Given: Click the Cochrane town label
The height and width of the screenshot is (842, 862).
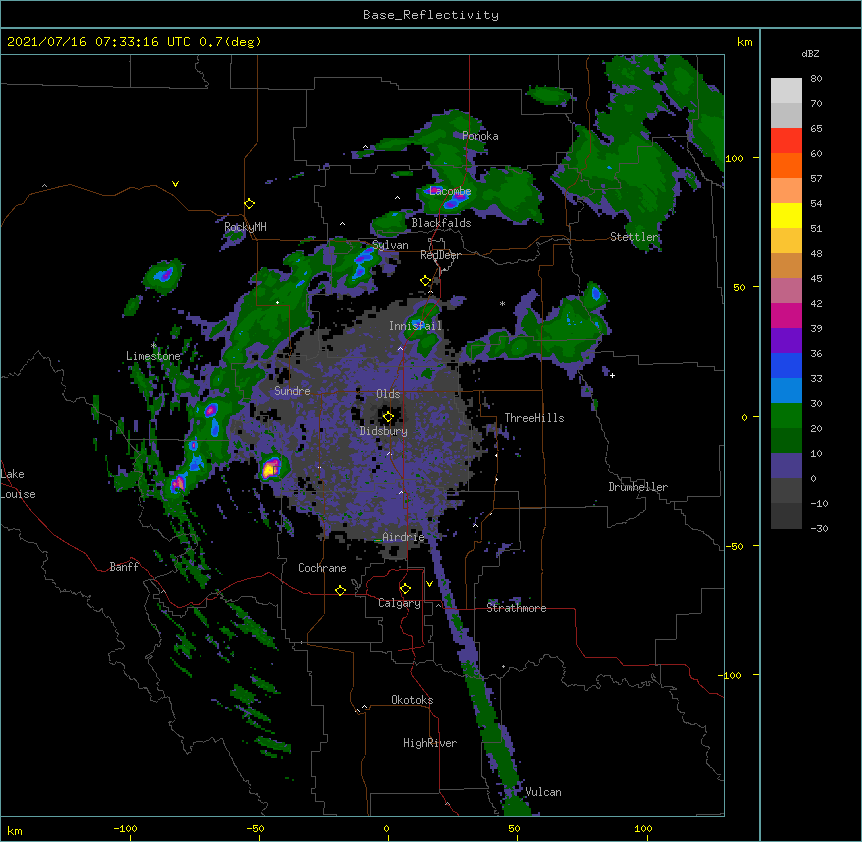Looking at the screenshot, I should (x=322, y=568).
